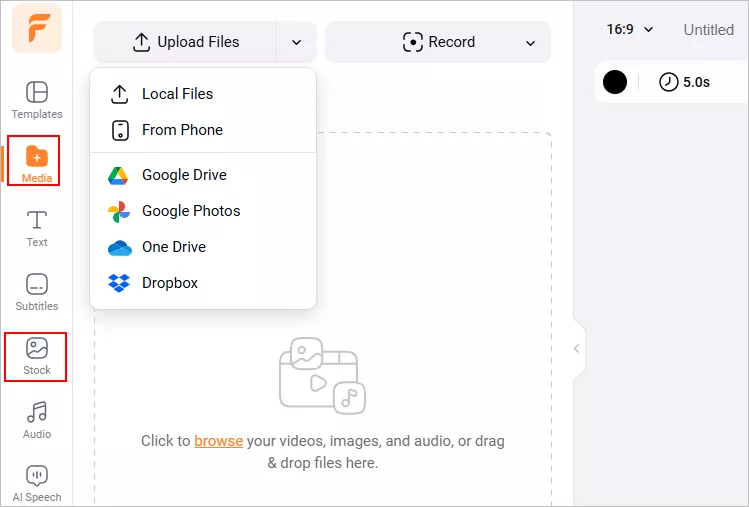Click the FlexClip logo icon
The width and height of the screenshot is (749, 507).
click(x=37, y=28)
